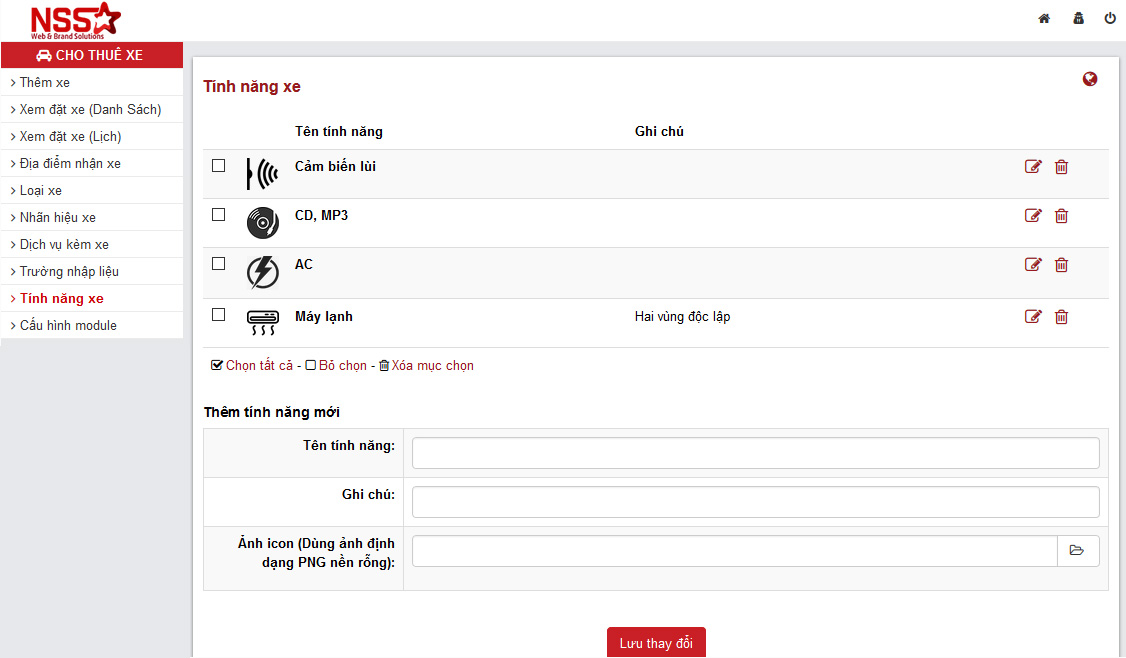The height and width of the screenshot is (658, 1126).
Task: Browse for icon image file
Action: pos(1077,551)
